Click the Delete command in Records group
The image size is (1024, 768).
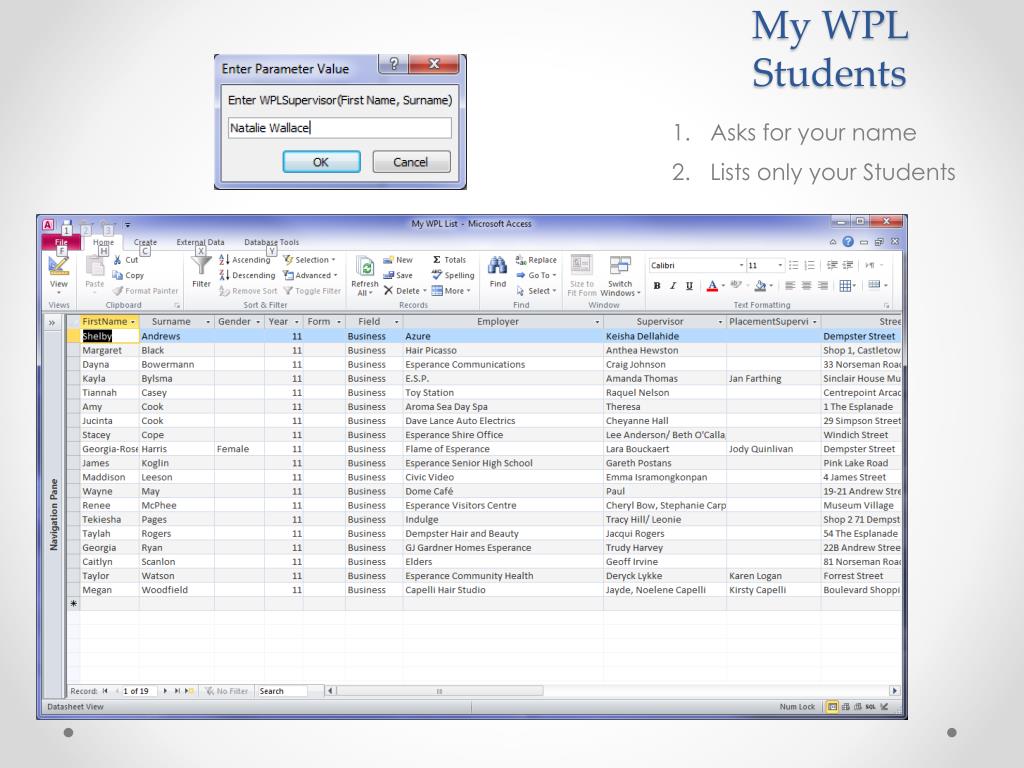(405, 291)
